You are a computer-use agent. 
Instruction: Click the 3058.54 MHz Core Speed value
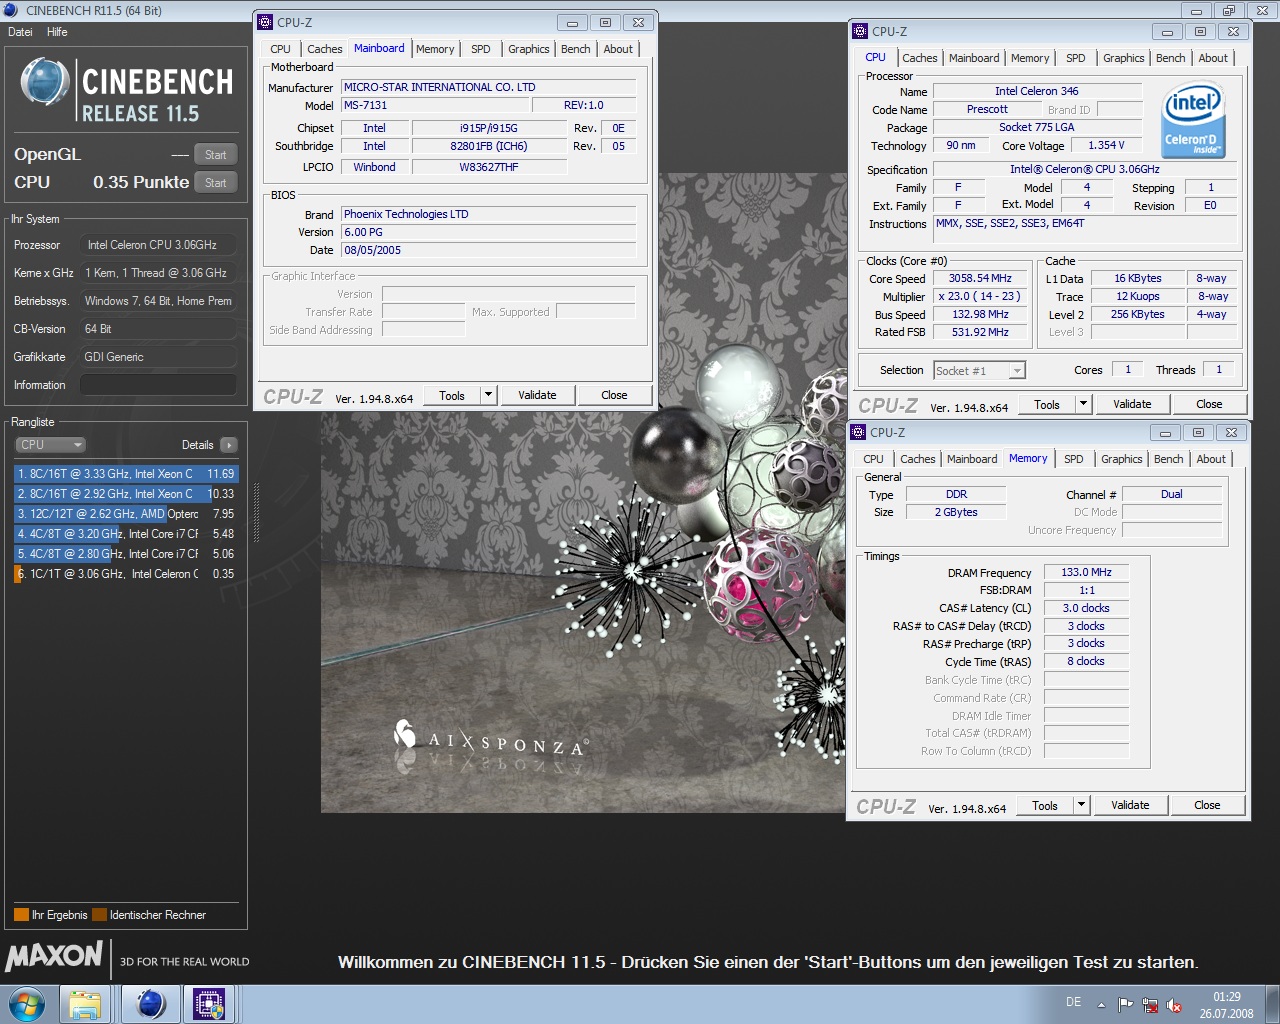coord(980,279)
